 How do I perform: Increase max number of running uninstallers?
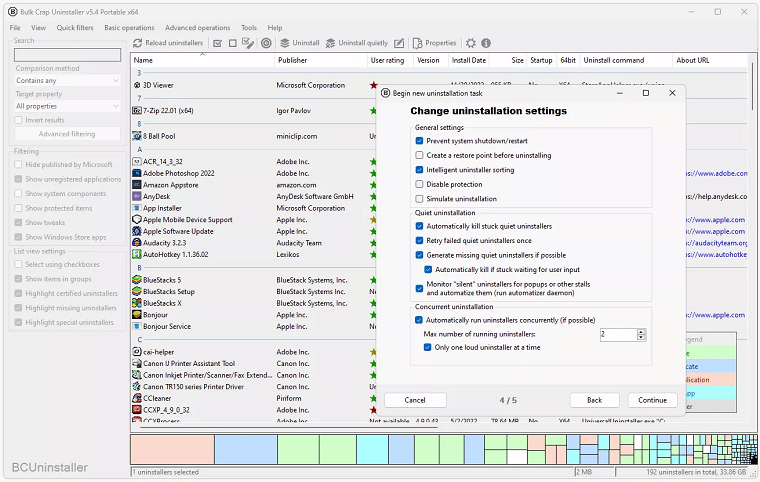coord(641,332)
